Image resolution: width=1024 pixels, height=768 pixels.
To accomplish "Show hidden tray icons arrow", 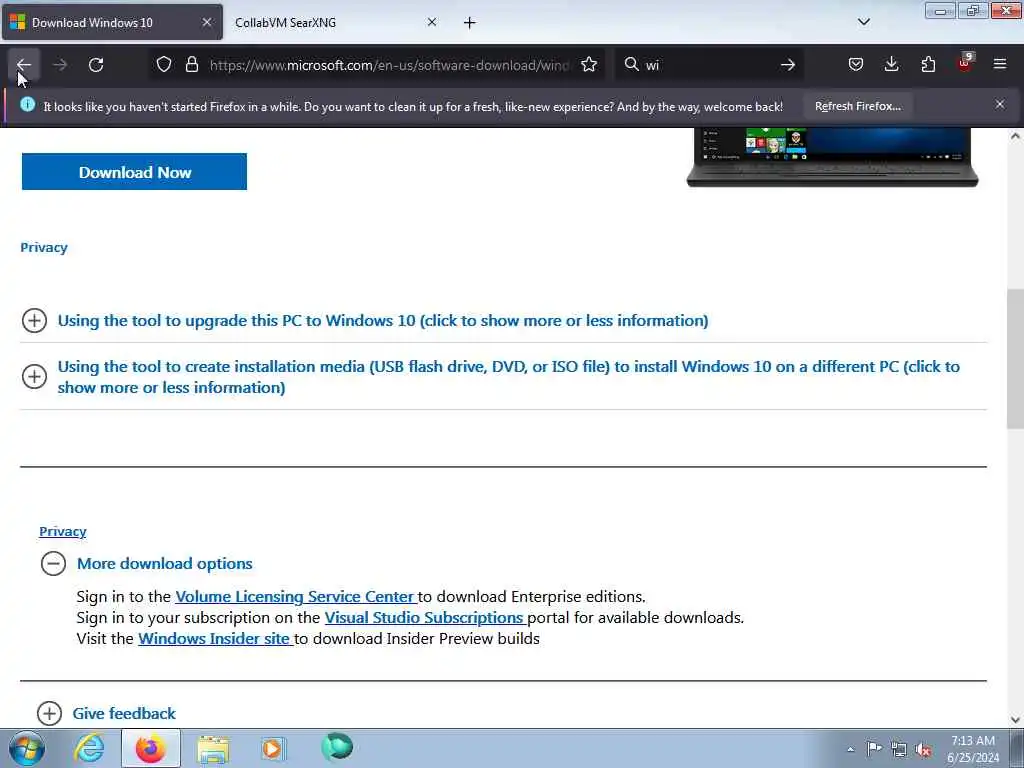I will [x=850, y=749].
